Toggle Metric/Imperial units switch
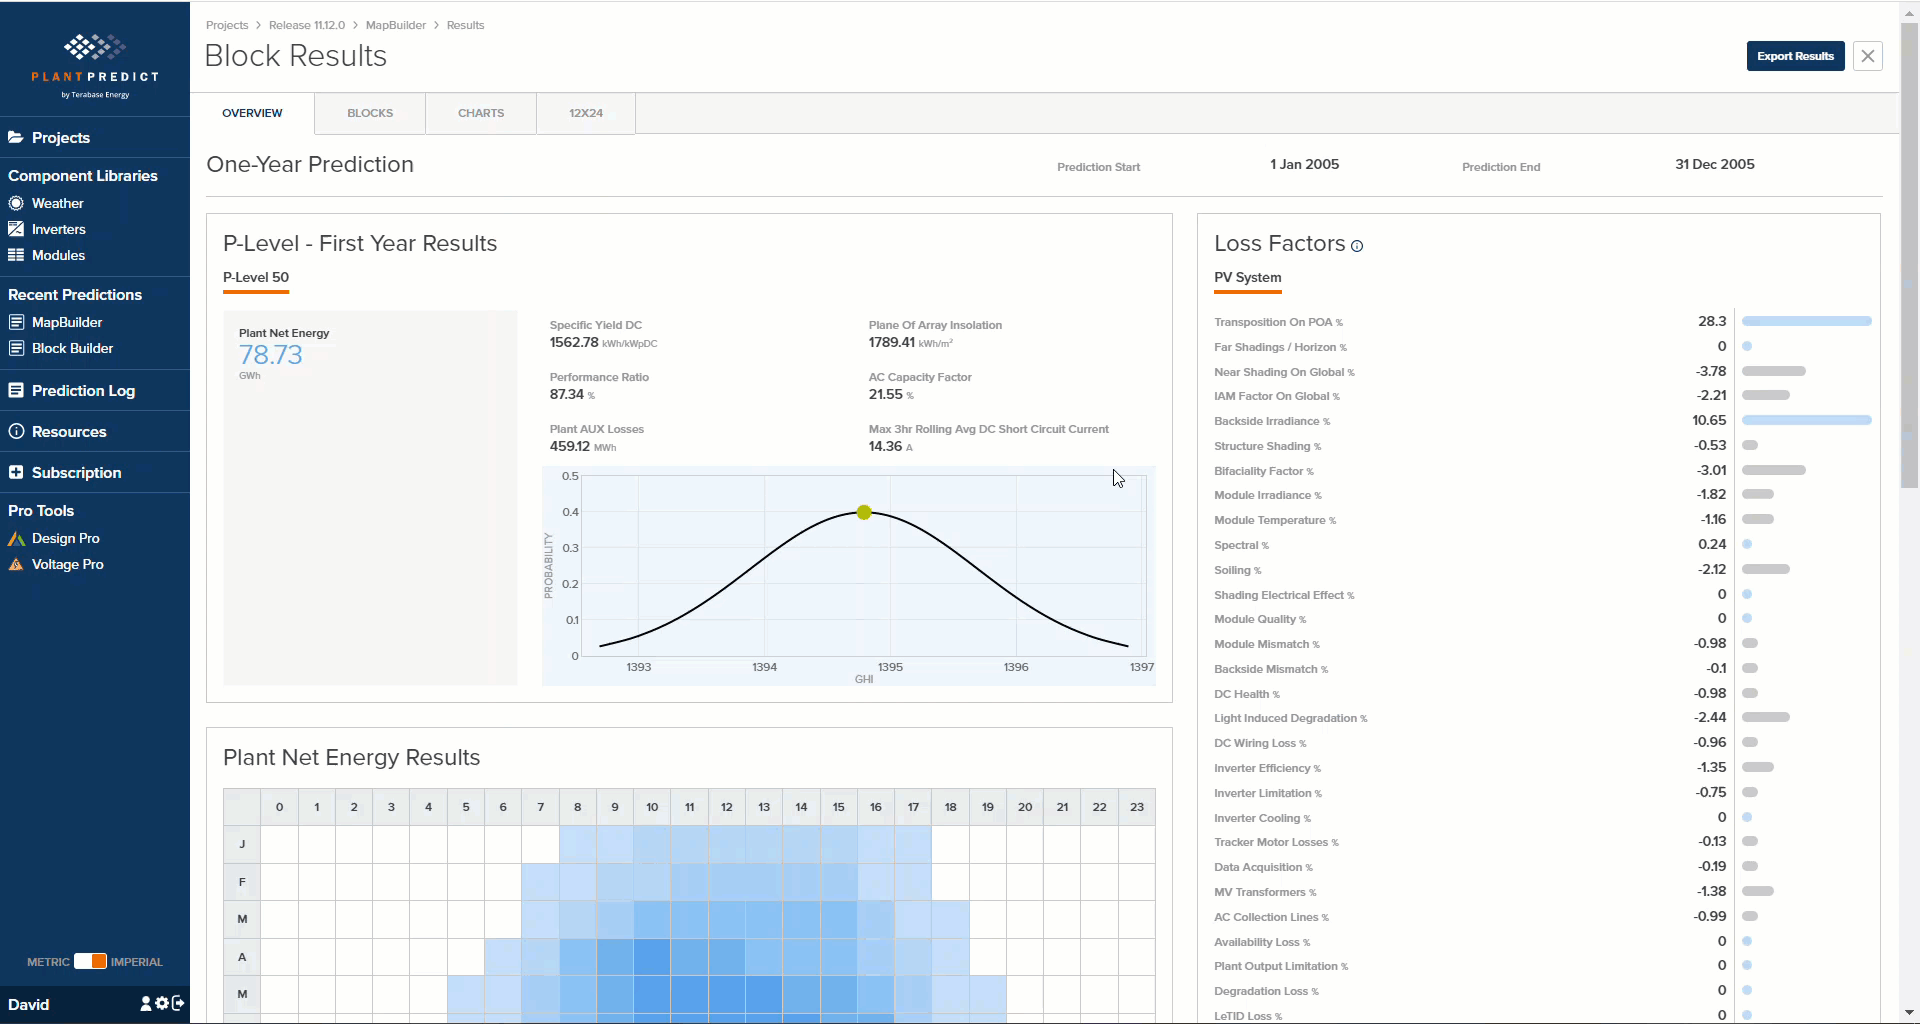The image size is (1920, 1024). [x=90, y=961]
